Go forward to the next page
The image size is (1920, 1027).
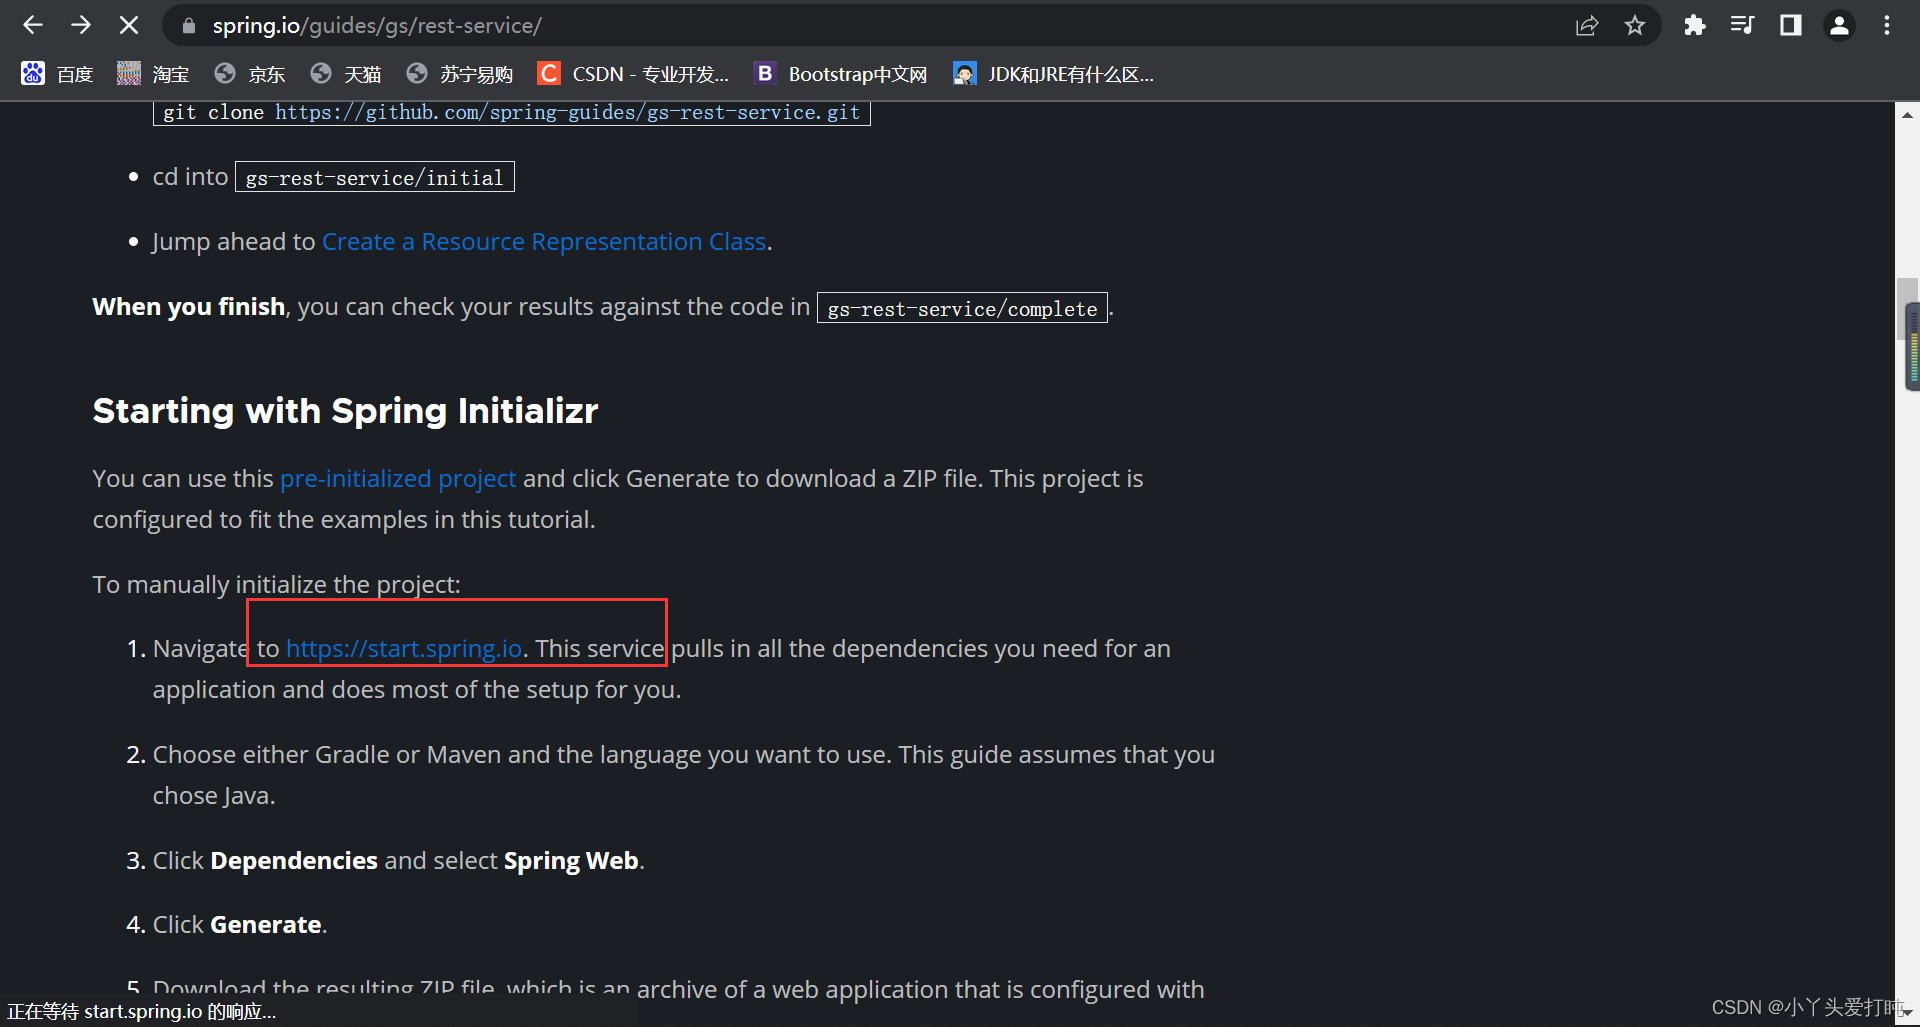(81, 25)
